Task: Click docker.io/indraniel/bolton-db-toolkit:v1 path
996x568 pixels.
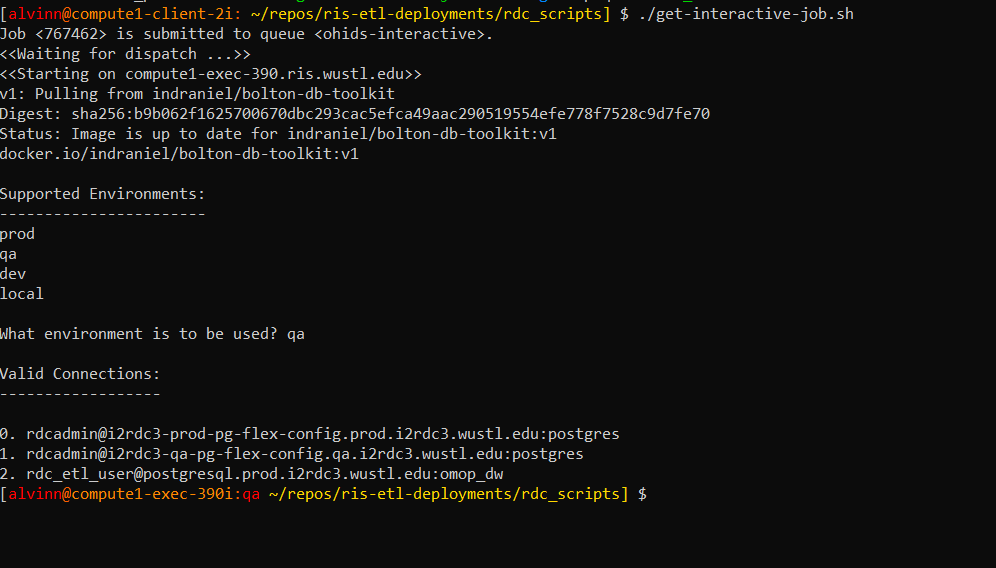Action: [179, 154]
